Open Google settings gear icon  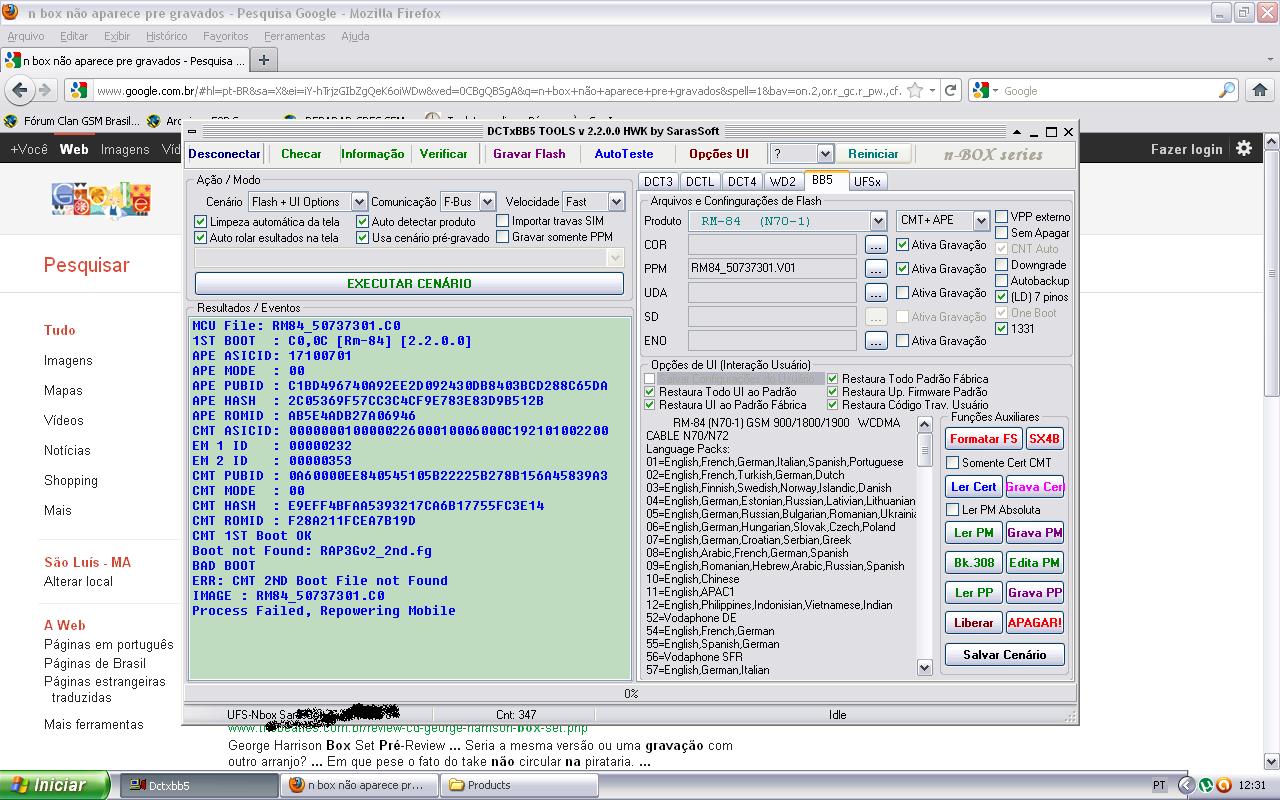point(1244,148)
